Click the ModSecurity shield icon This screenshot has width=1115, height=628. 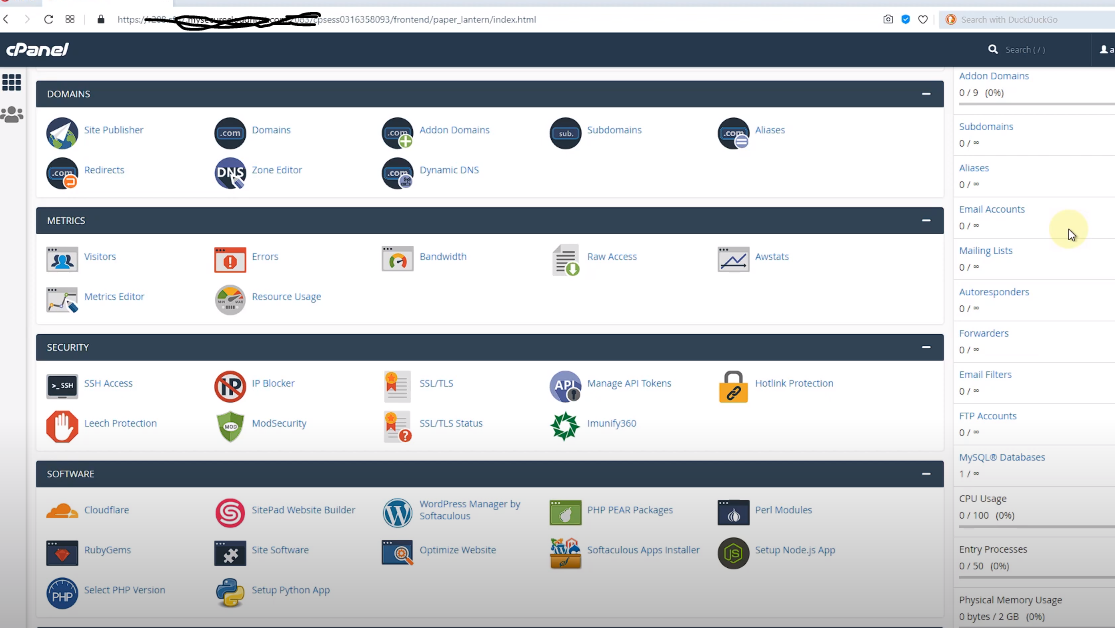[x=230, y=426]
